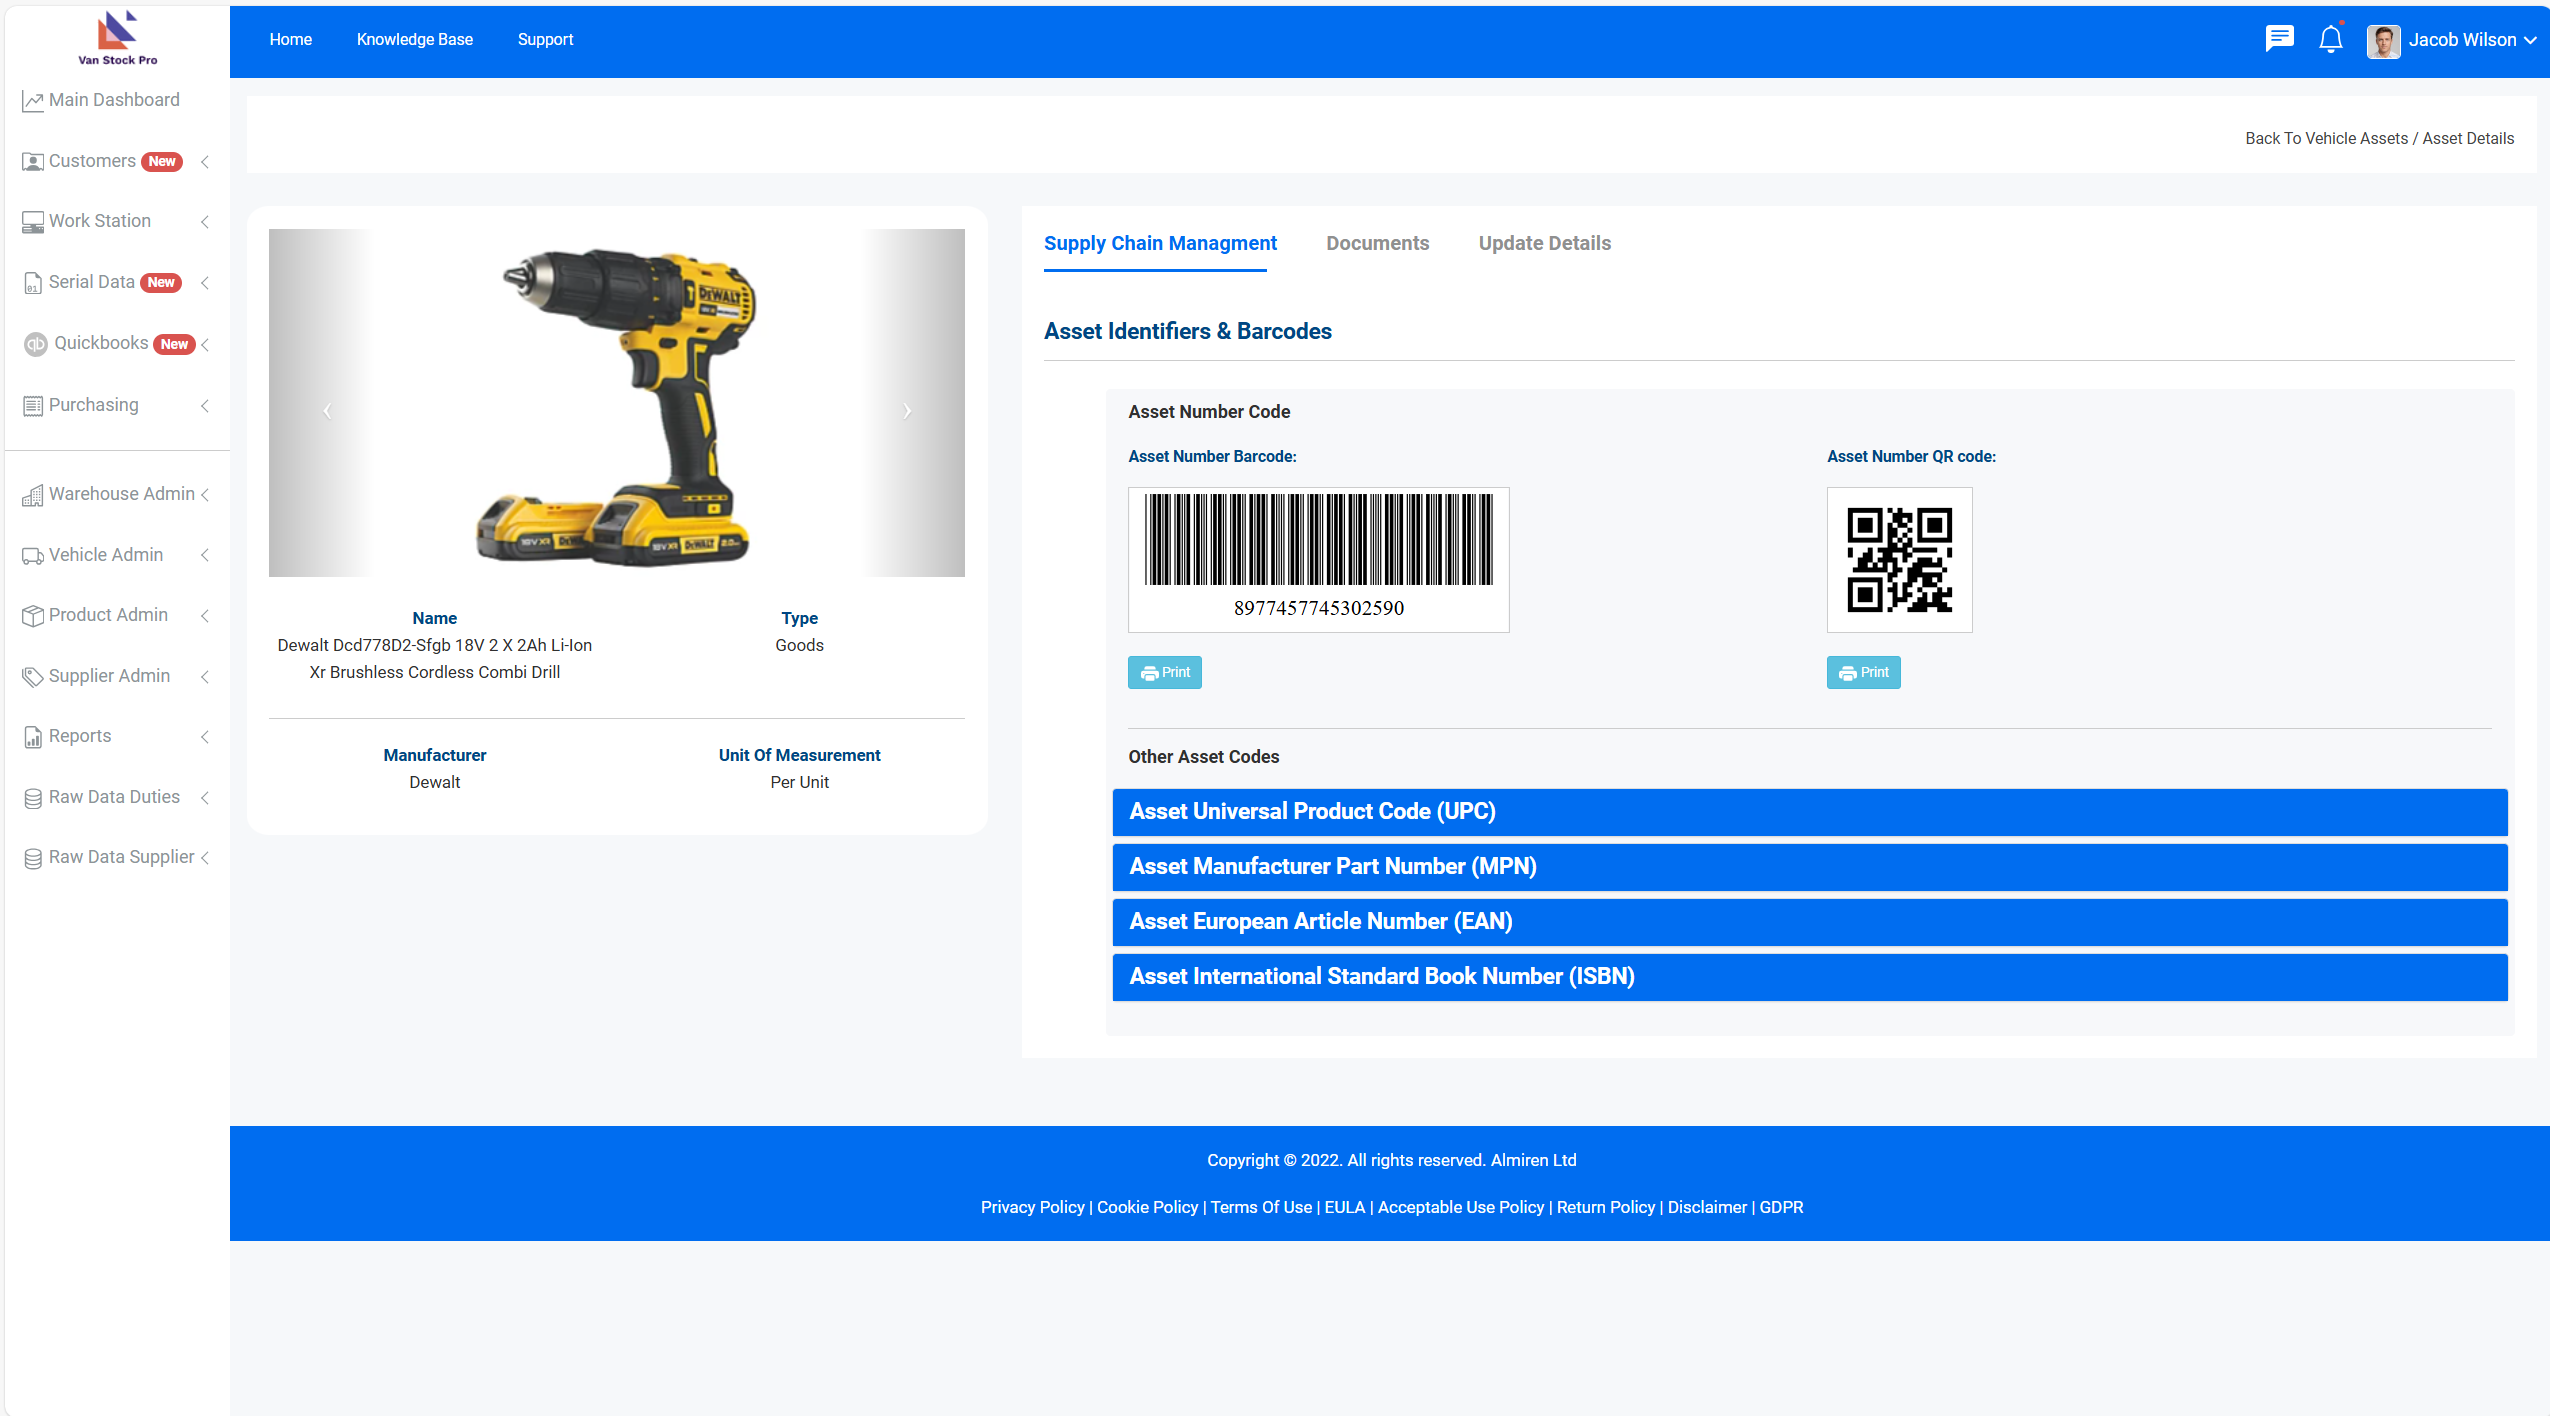Expand Asset International Standard Book Number section
Image resolution: width=2550 pixels, height=1416 pixels.
click(x=1809, y=977)
